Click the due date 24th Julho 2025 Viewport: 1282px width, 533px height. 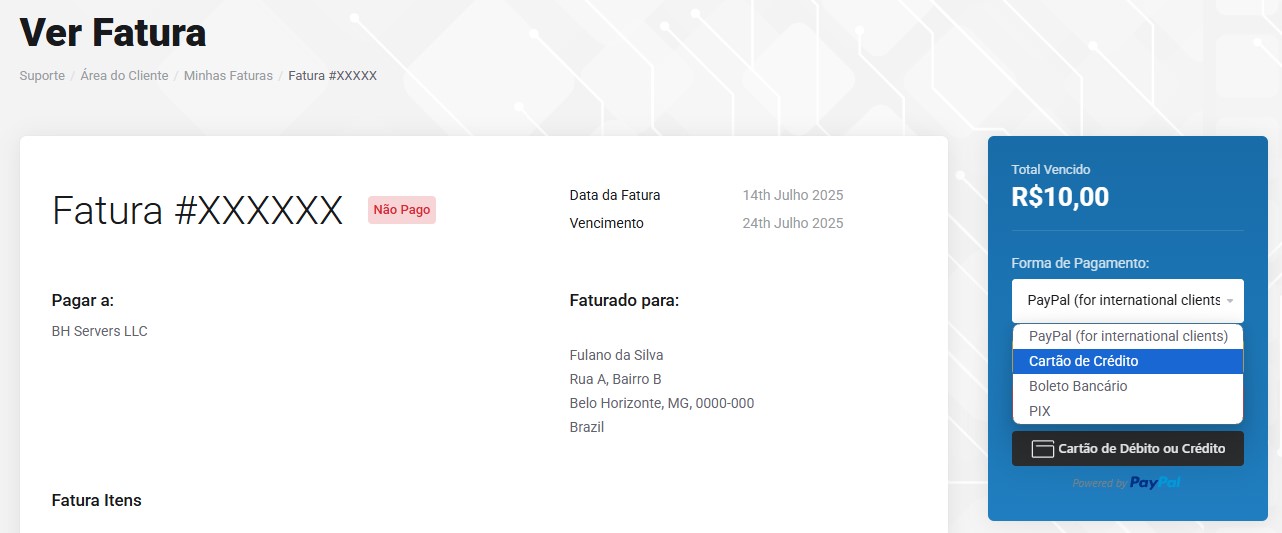(793, 223)
